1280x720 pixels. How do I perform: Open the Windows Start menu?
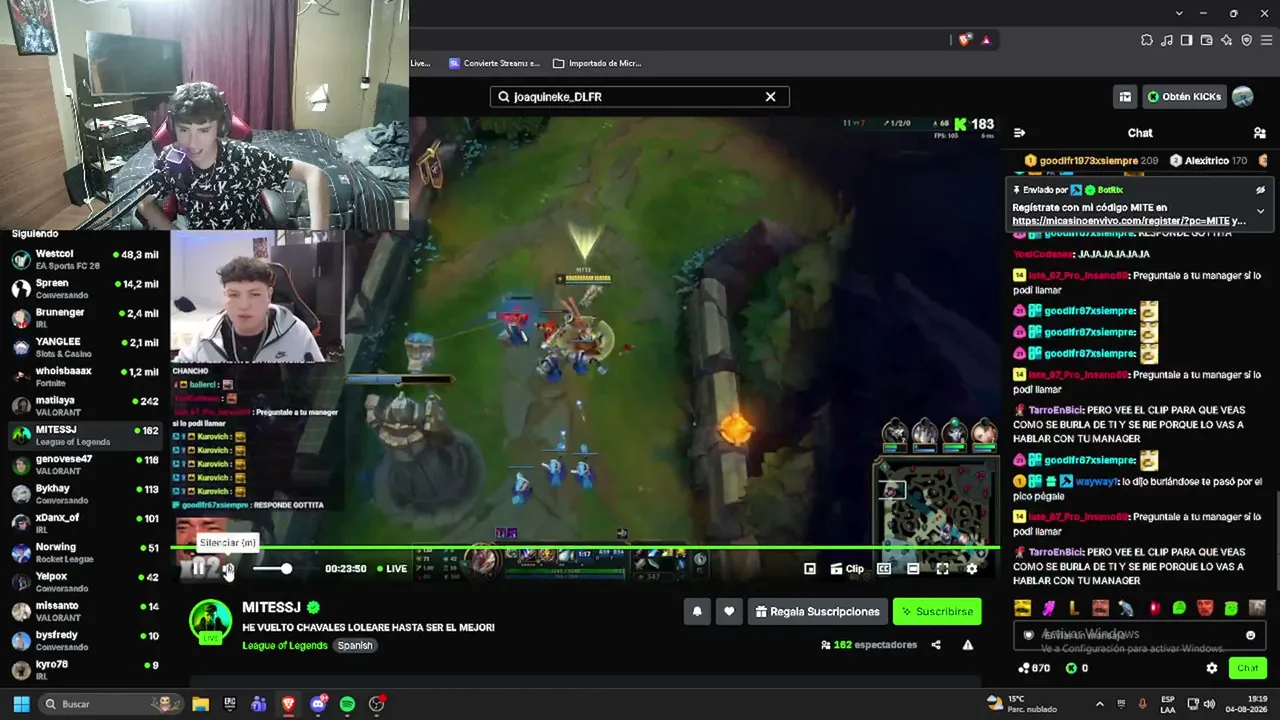(21, 704)
